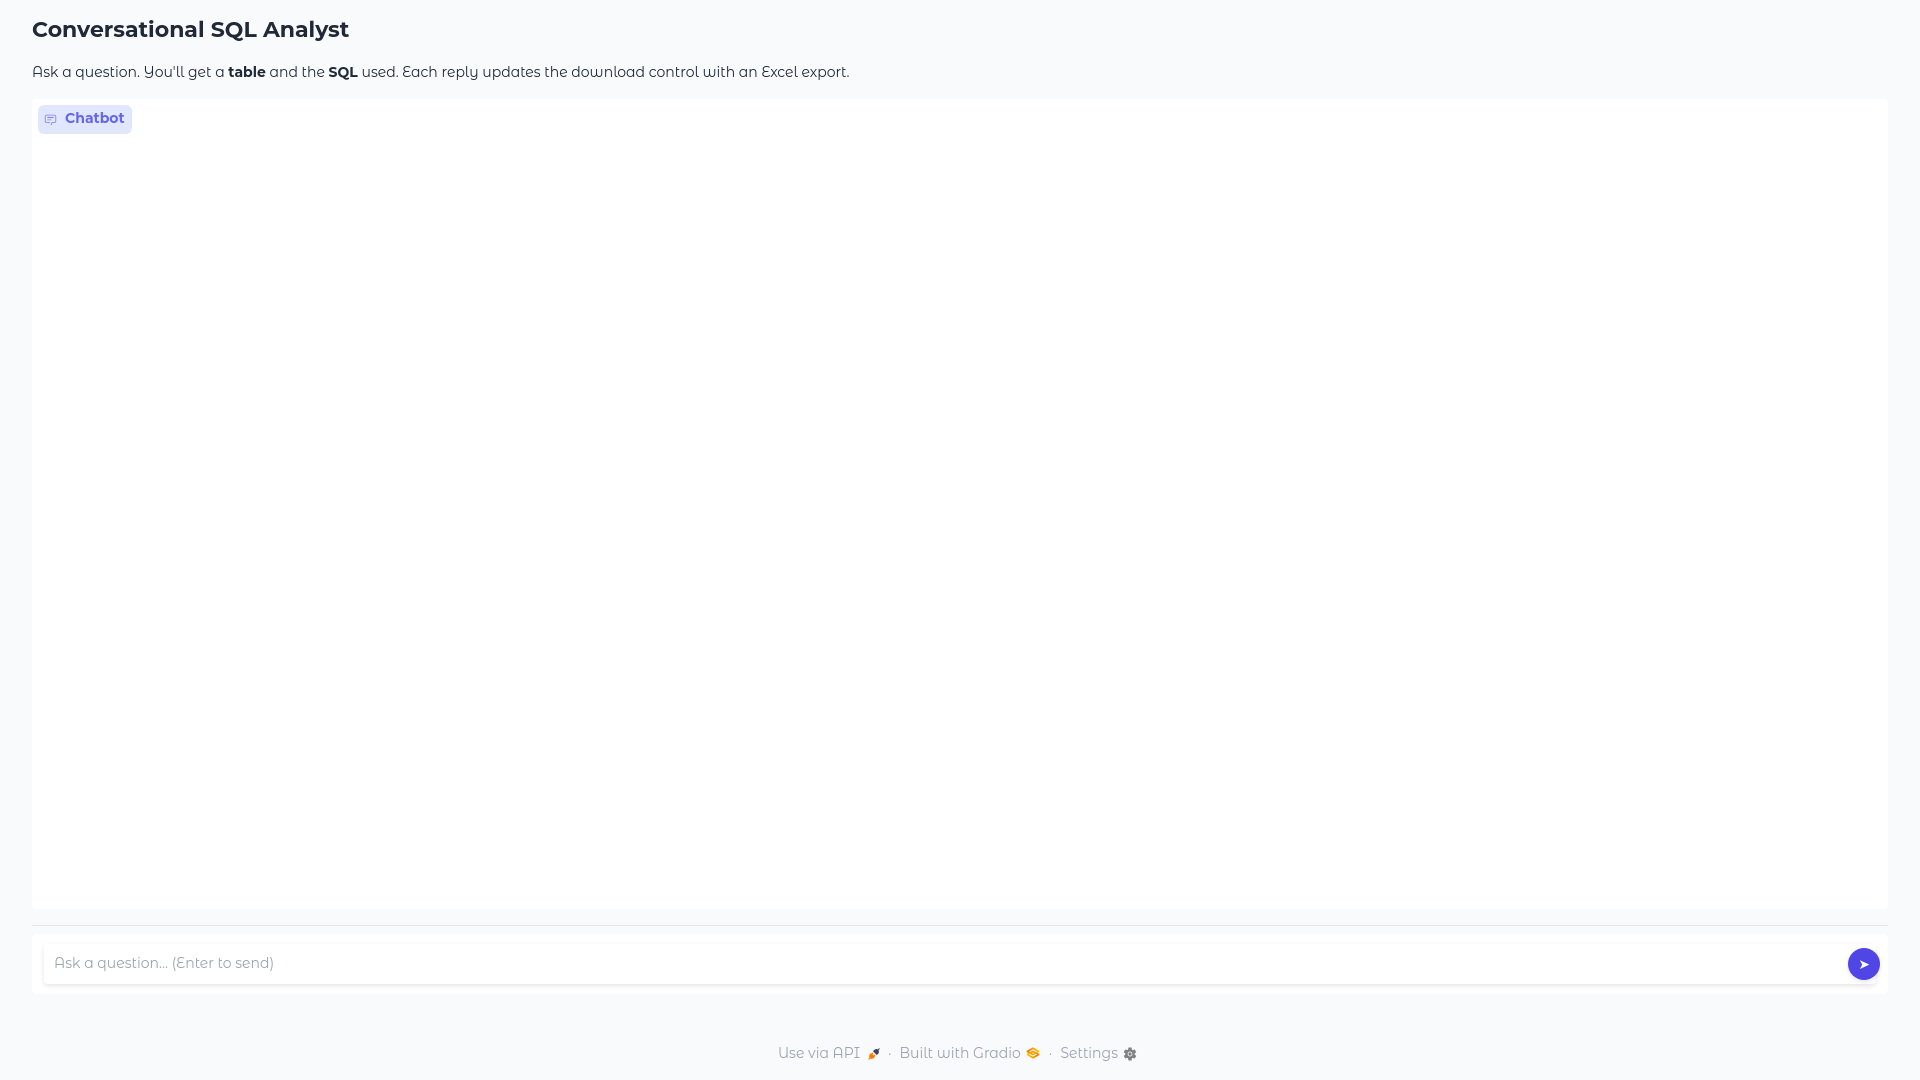Click the Conversational SQL Analyst heading
The width and height of the screenshot is (1920, 1080).
pyautogui.click(x=190, y=30)
